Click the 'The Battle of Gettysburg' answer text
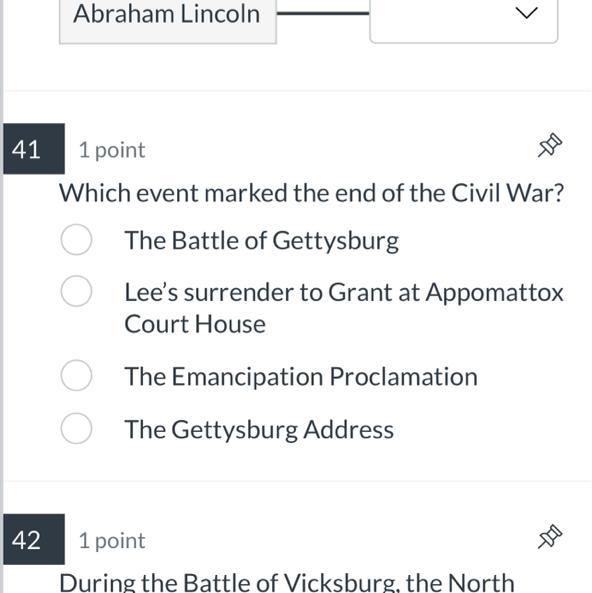Viewport: 592px width, 593px height. [x=262, y=241]
